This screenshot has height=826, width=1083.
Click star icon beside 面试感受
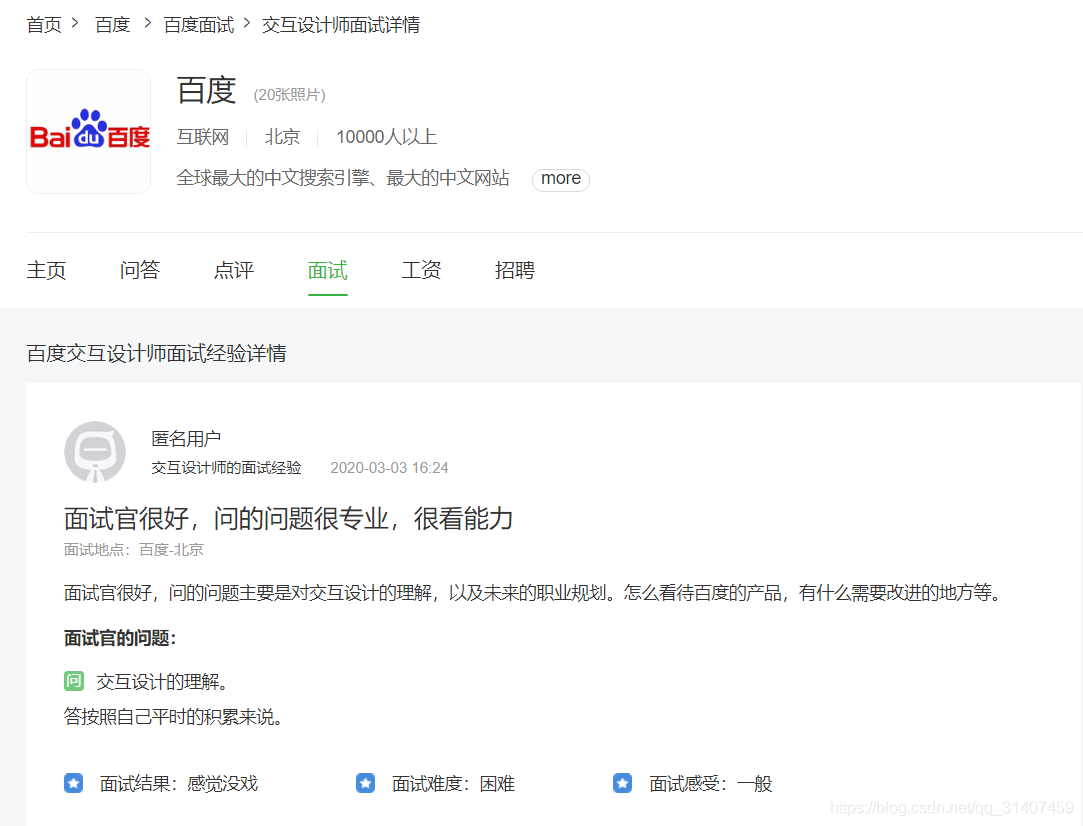pyautogui.click(x=622, y=783)
